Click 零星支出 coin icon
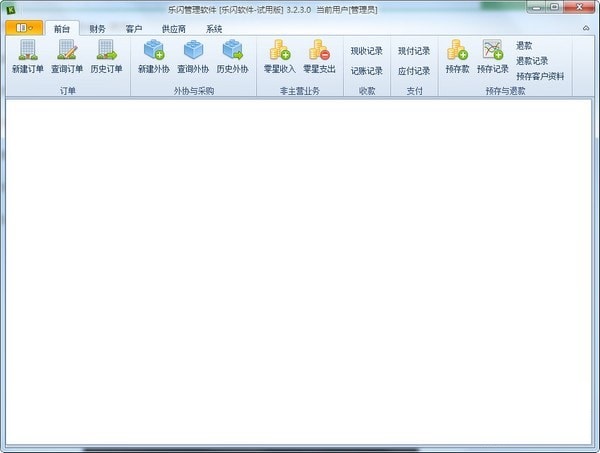This screenshot has height=453, width=600. 320,51
